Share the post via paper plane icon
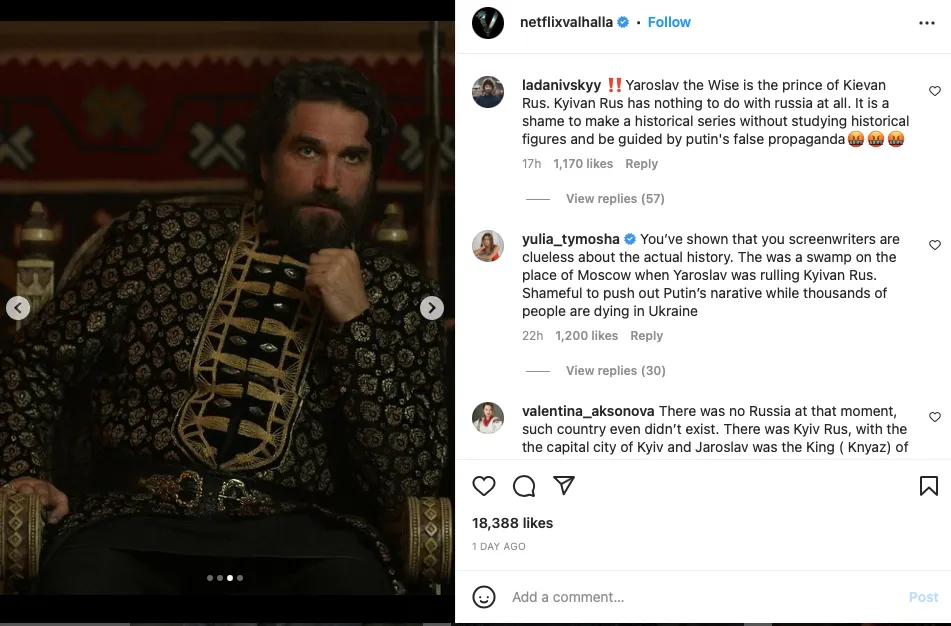Image resolution: width=951 pixels, height=626 pixels. click(x=564, y=486)
